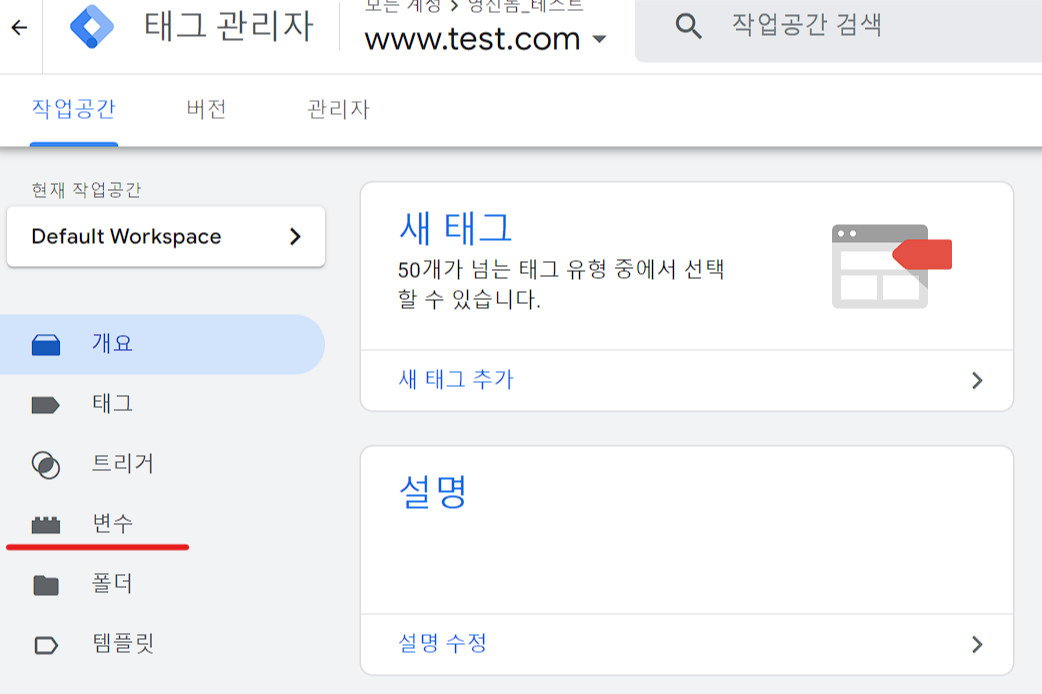Click the Tag Manager logo icon
1042x694 pixels.
click(92, 27)
